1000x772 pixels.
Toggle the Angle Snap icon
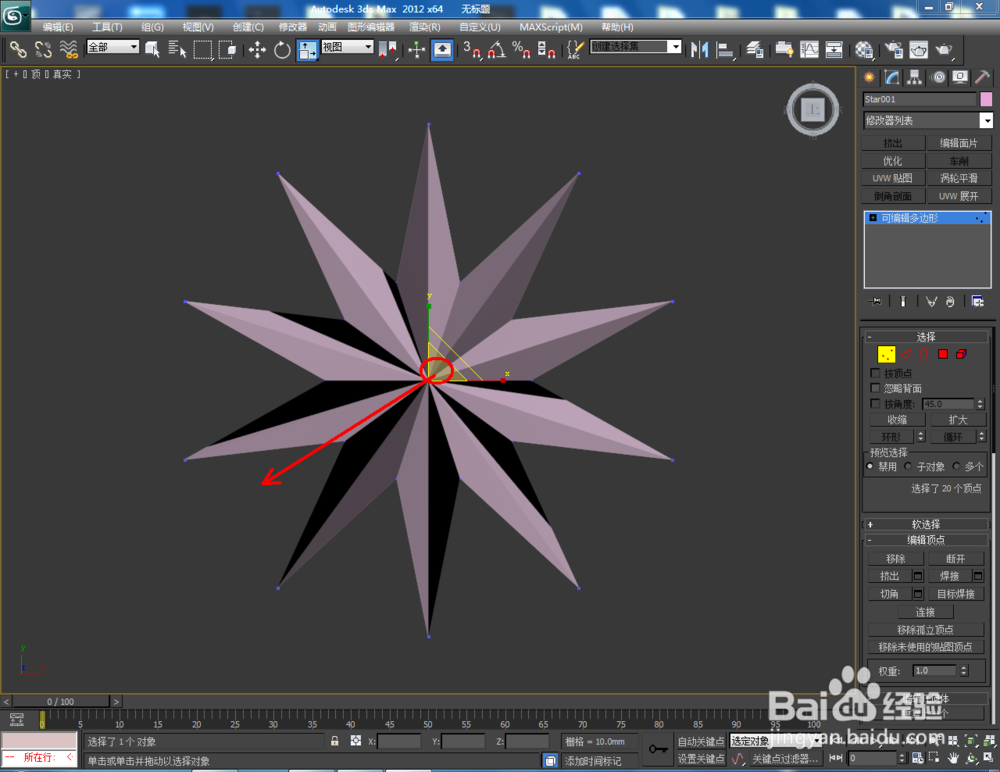tap(496, 49)
